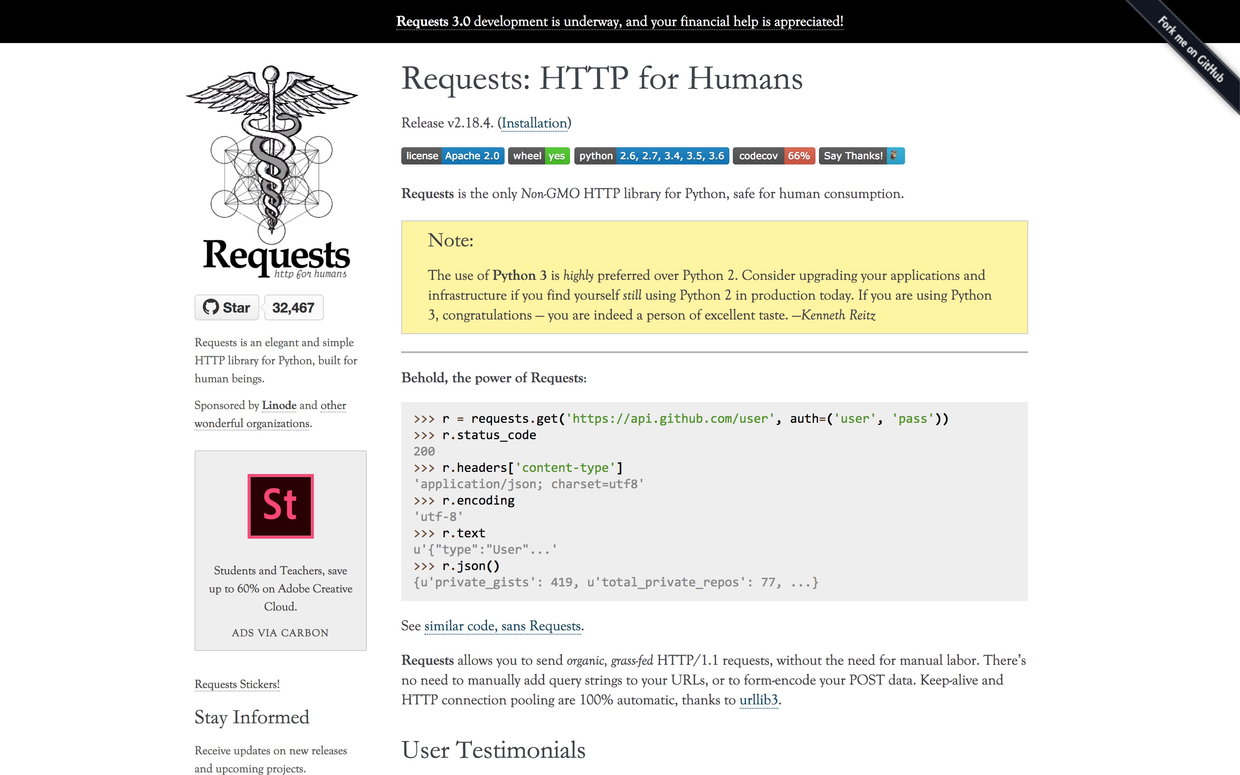Screen dimensions: 1240x775
Task: Click the Requests caduceus logo image
Action: [x=272, y=170]
